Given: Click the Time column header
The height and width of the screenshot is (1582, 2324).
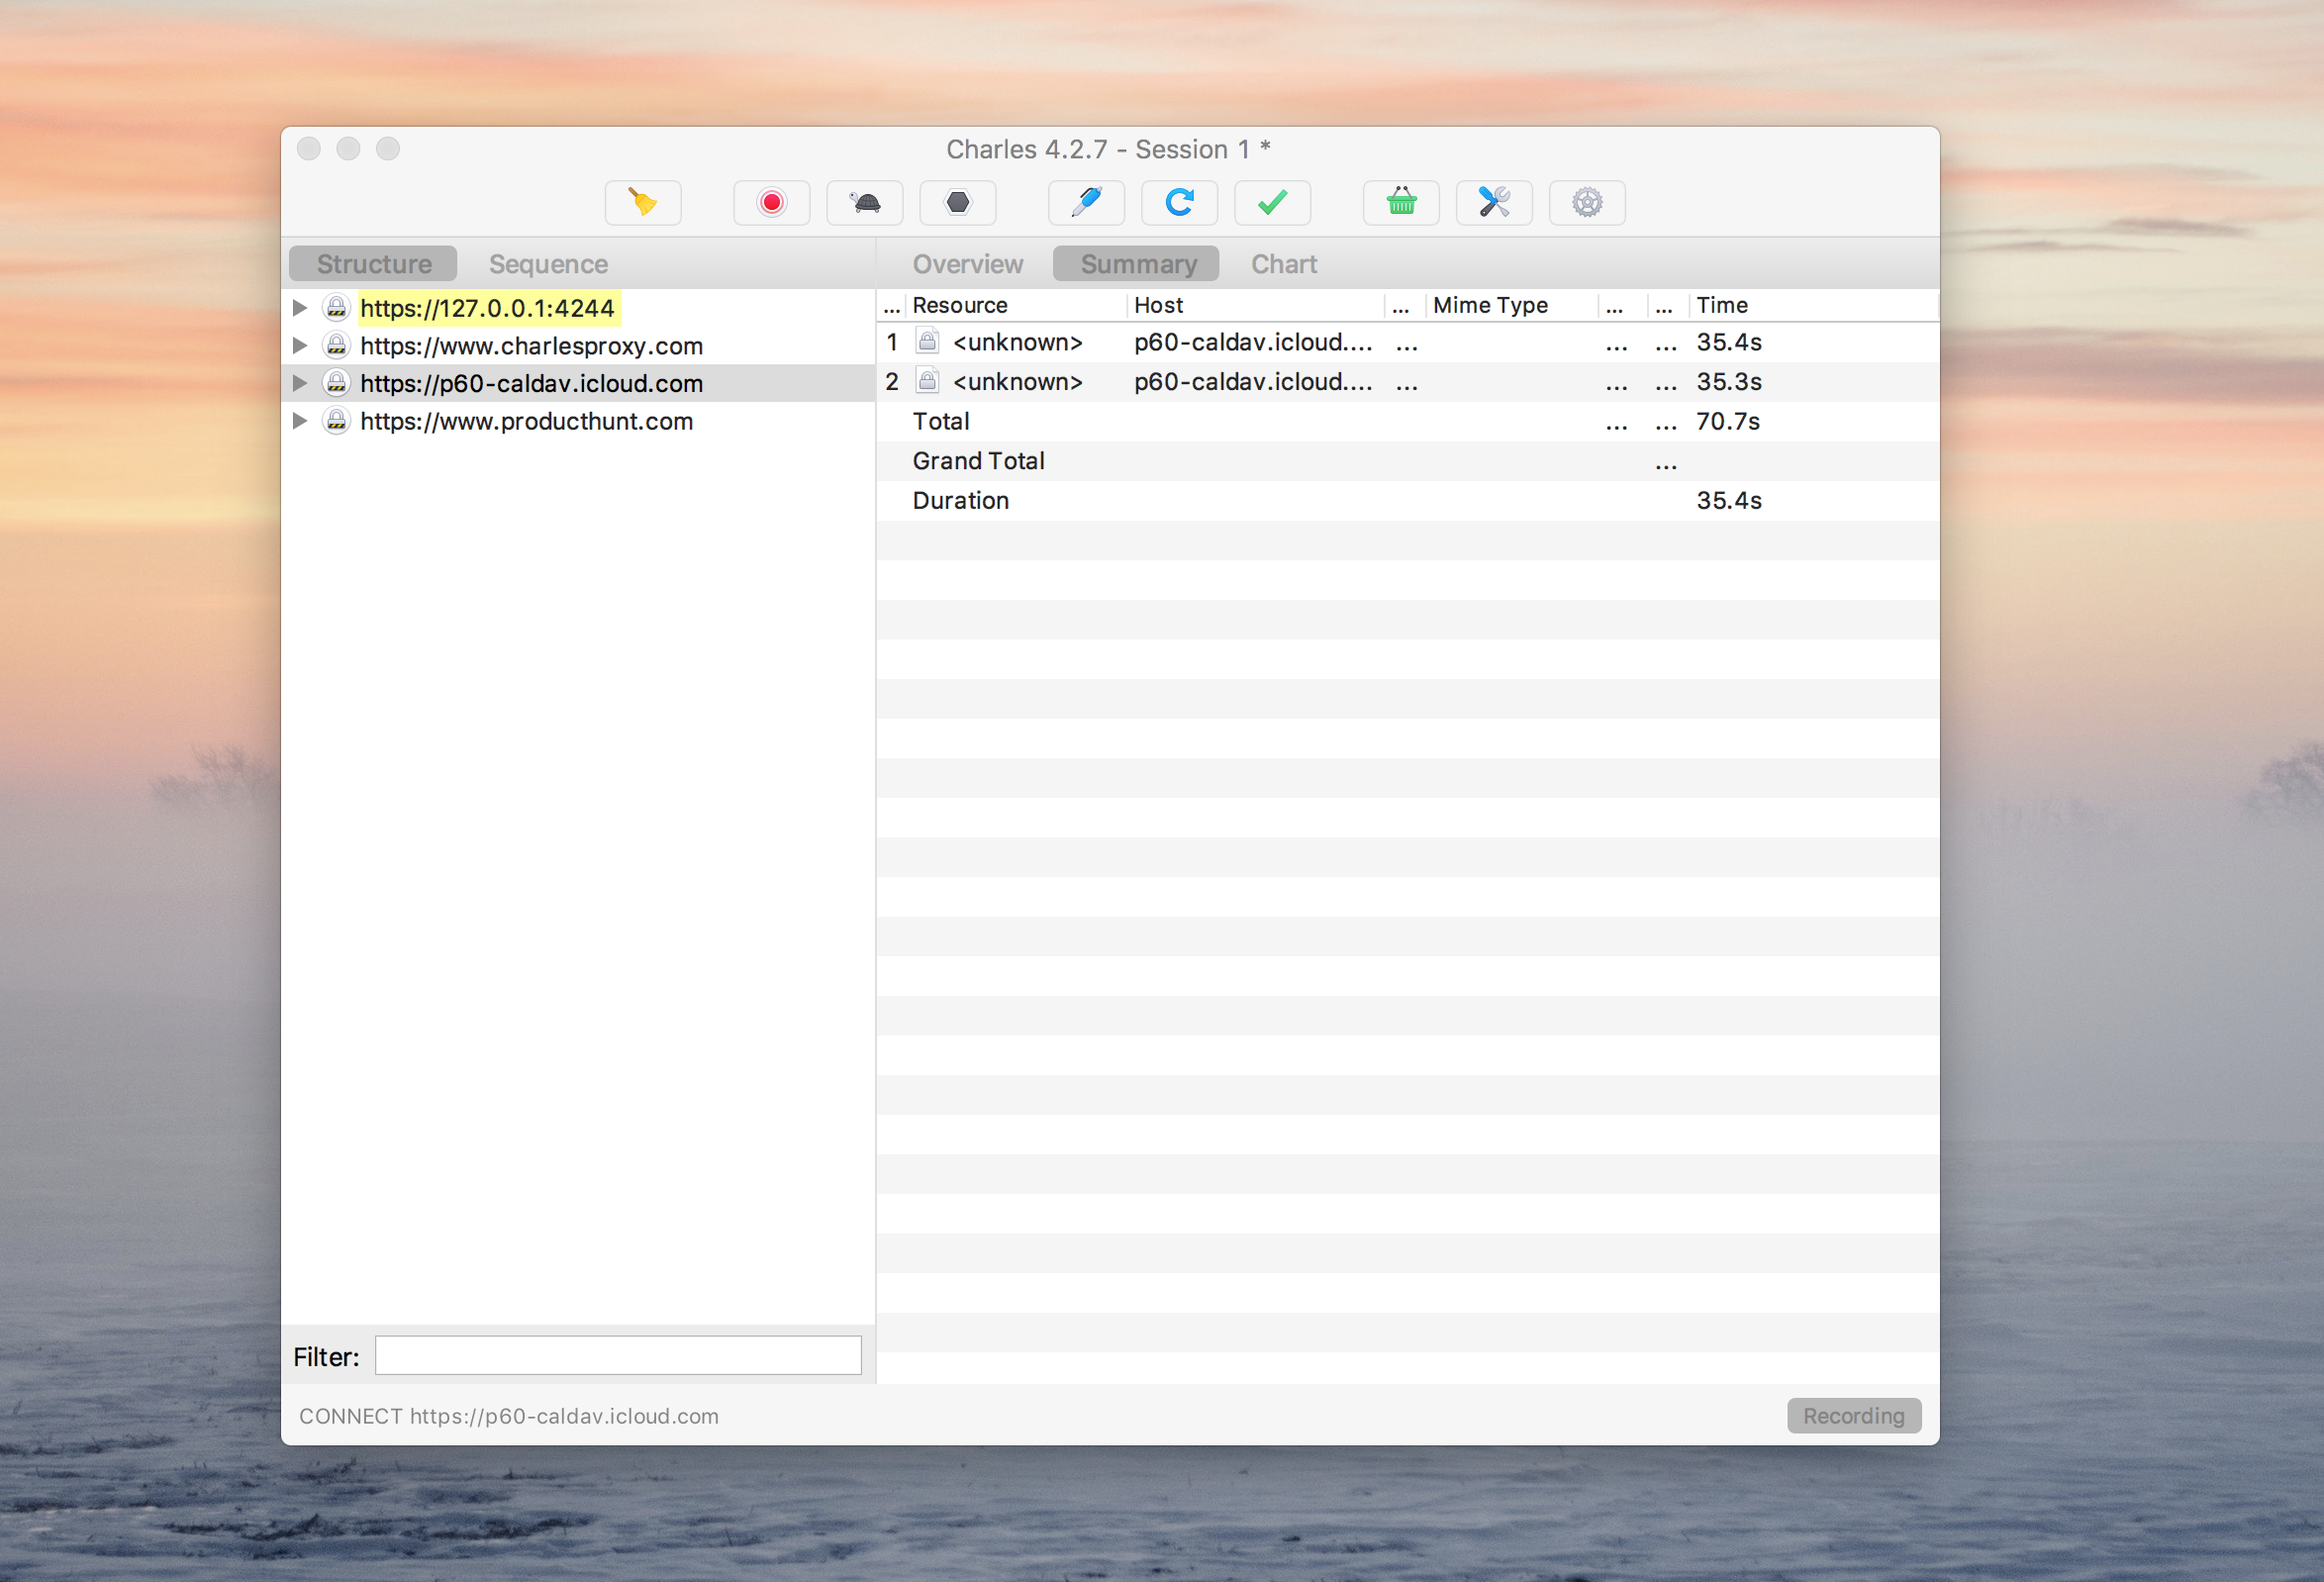Looking at the screenshot, I should click(x=1721, y=305).
